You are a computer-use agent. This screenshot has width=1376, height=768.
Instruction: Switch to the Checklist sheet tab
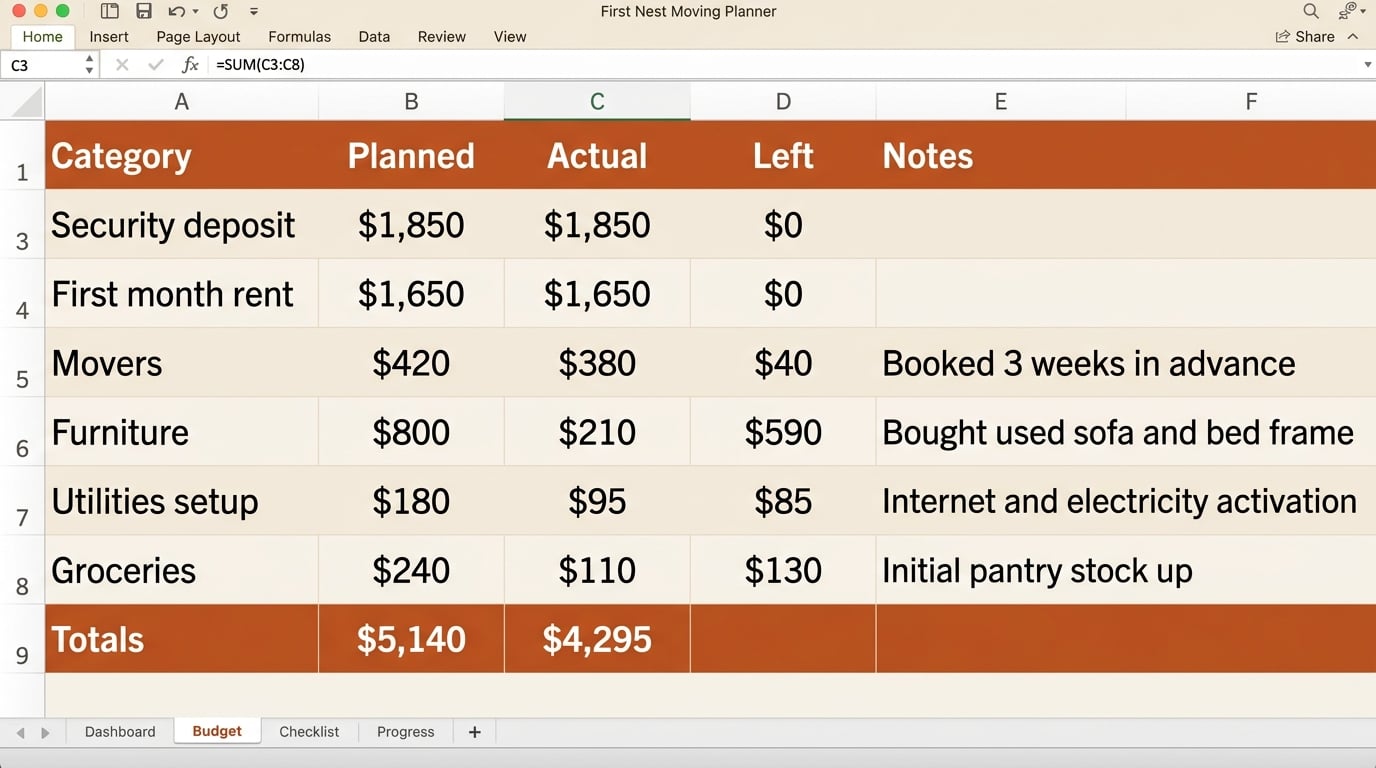(x=309, y=732)
